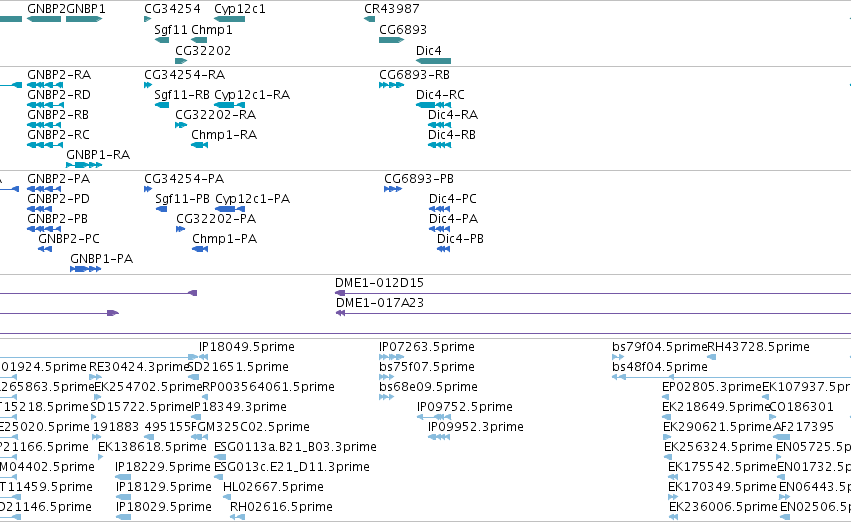
Task: Click protein GNBP2-PB
Action: 58,219
